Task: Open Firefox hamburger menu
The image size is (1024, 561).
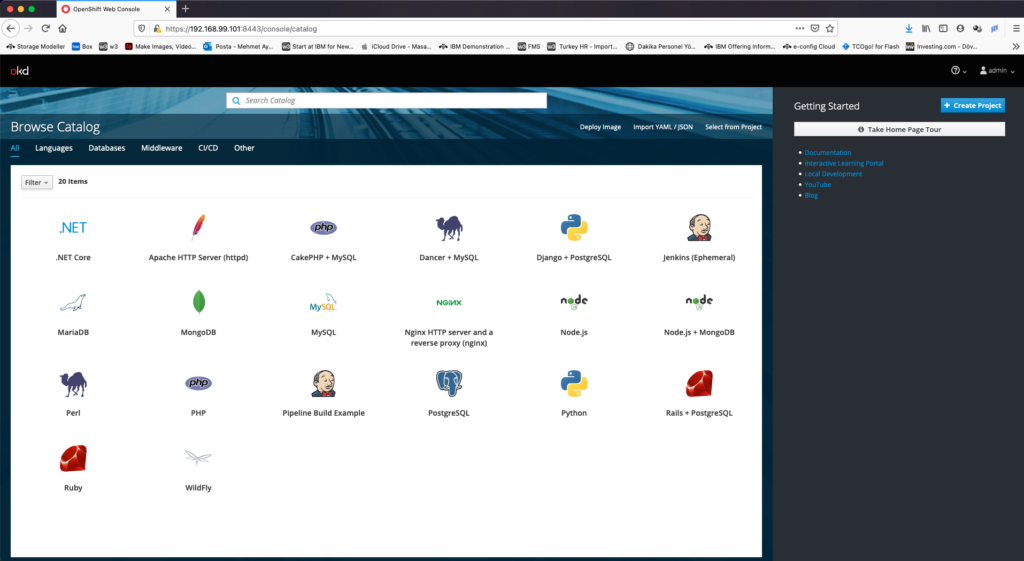Action: click(x=1016, y=28)
